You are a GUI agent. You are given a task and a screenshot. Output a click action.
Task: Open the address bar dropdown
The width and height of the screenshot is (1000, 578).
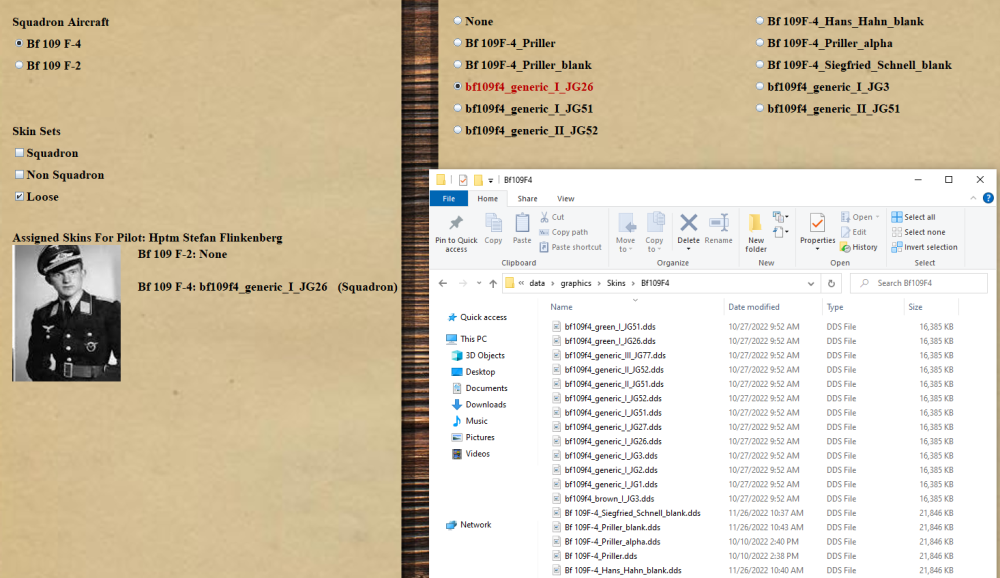[812, 283]
